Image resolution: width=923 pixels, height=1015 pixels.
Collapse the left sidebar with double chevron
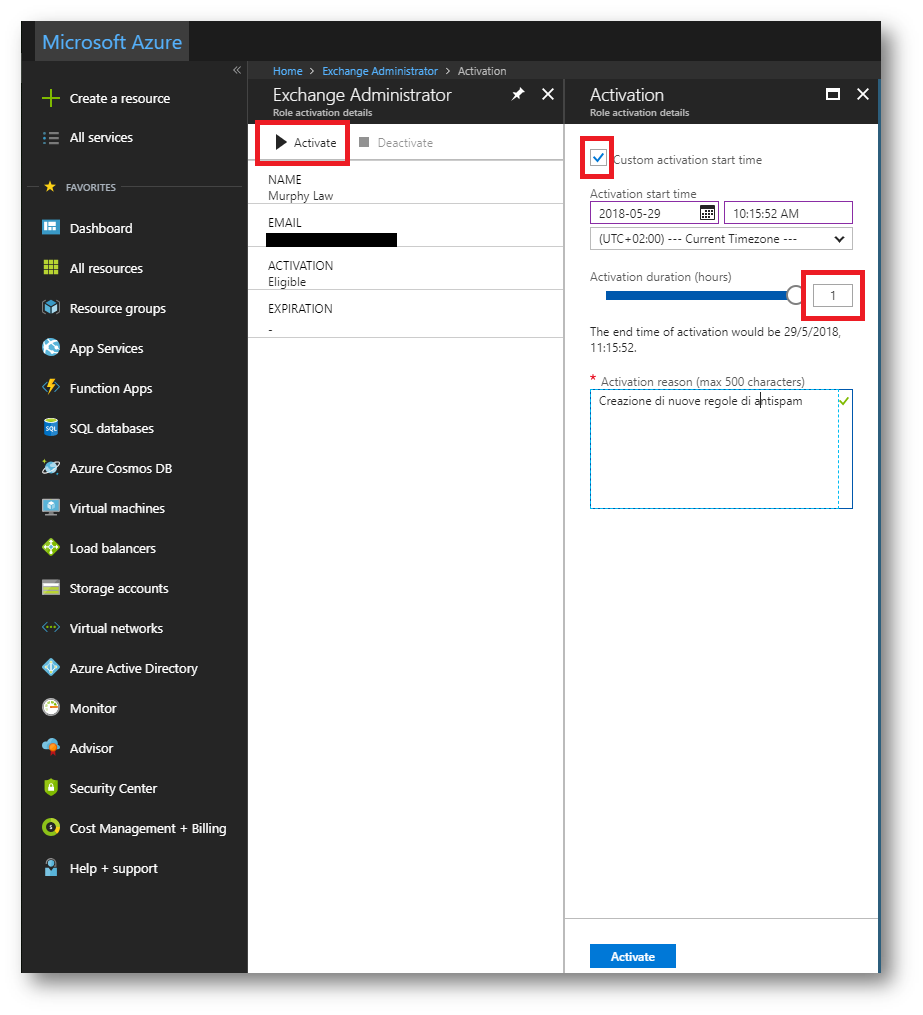coord(237,71)
